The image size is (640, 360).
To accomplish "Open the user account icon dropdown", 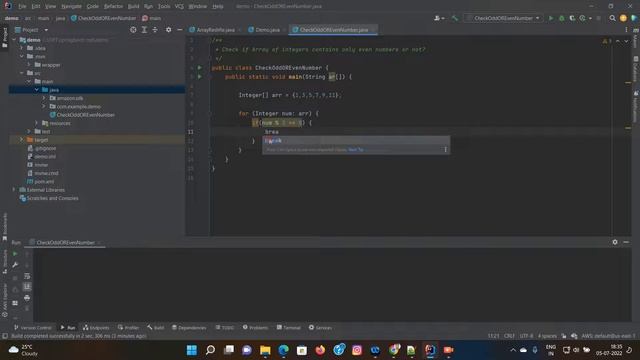I will 439,18.
